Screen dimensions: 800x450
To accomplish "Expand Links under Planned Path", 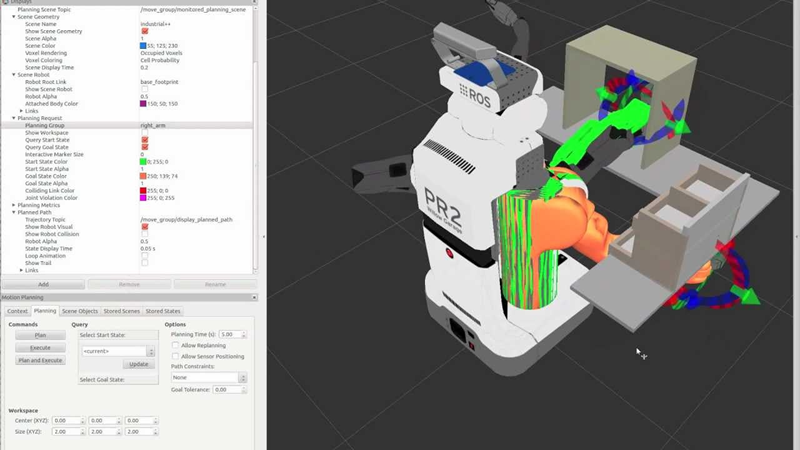I will pyautogui.click(x=21, y=270).
